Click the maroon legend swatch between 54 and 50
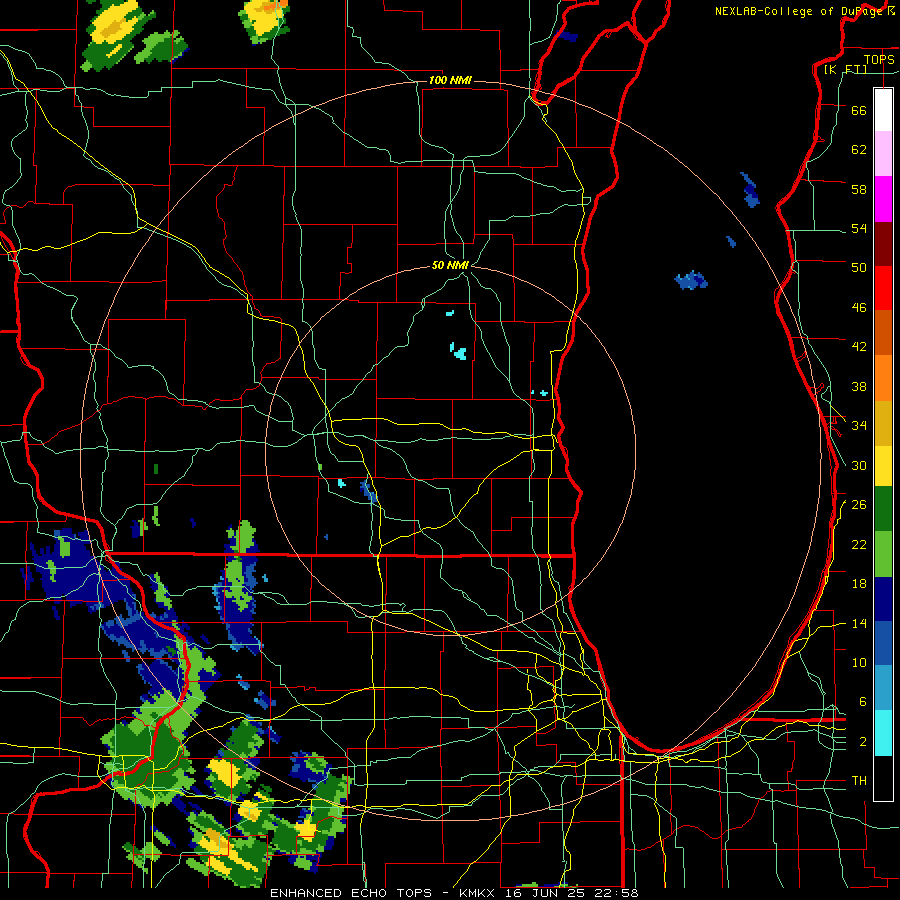Viewport: 900px width, 900px height. [x=883, y=243]
